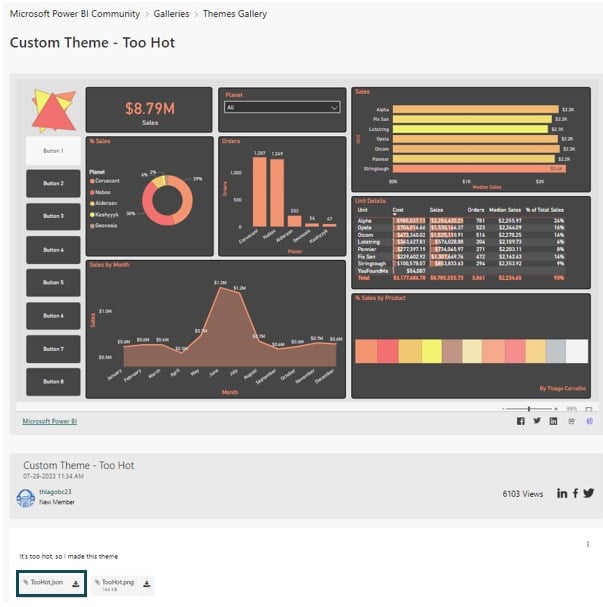Open the Microsoft Power BI footer link
This screenshot has width=603, height=607.
coord(50,421)
